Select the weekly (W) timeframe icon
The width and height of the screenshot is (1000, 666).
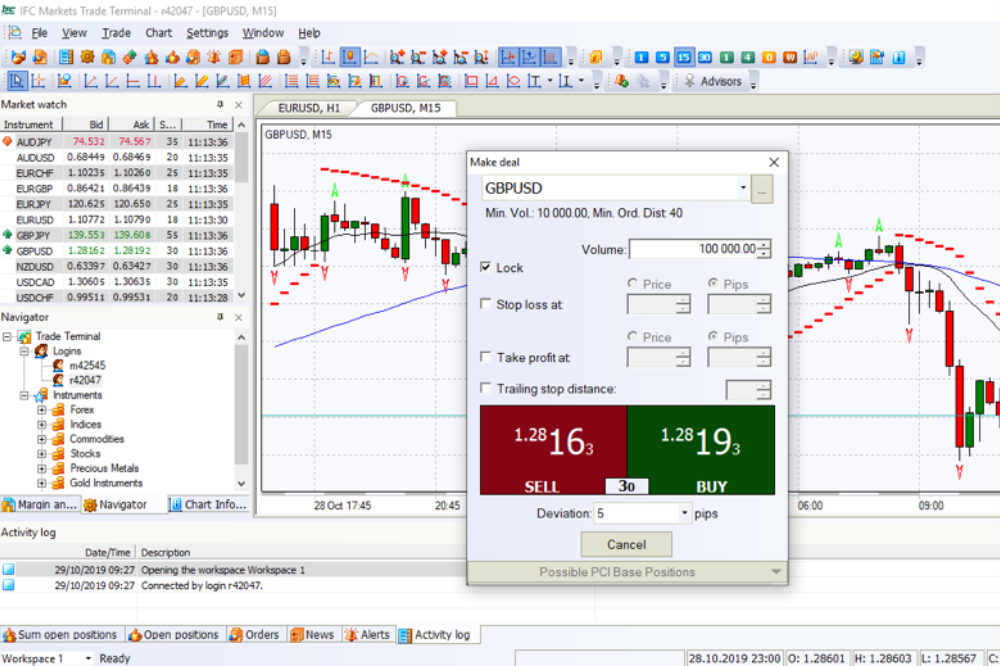(790, 57)
